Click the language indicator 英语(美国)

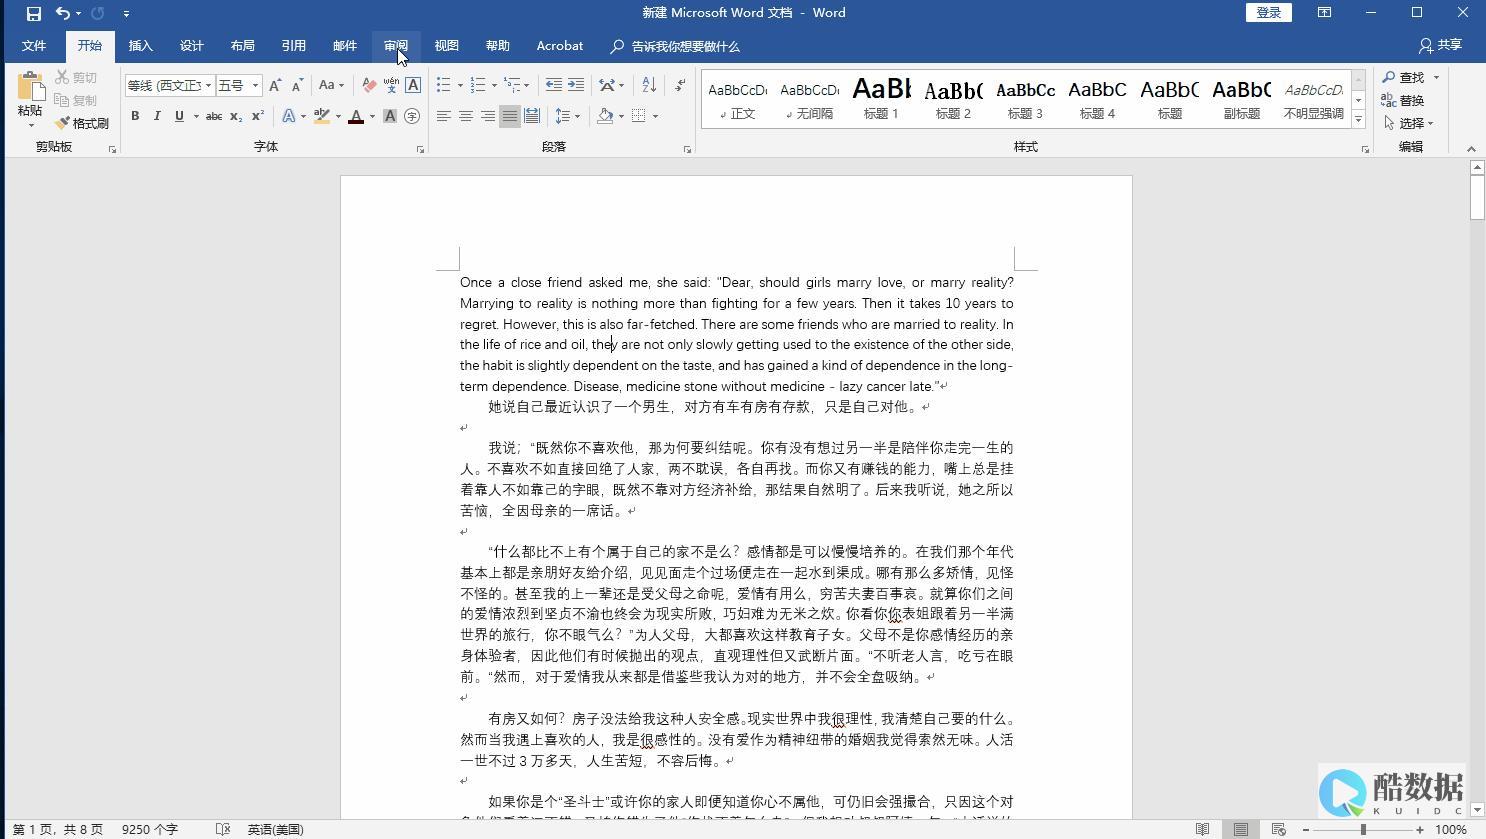[275, 829]
